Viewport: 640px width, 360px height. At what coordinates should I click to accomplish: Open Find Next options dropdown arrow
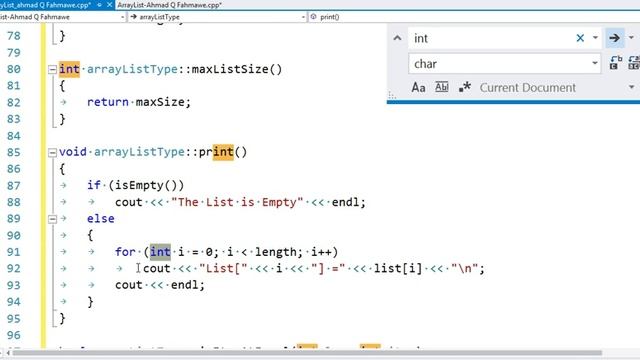[631, 38]
